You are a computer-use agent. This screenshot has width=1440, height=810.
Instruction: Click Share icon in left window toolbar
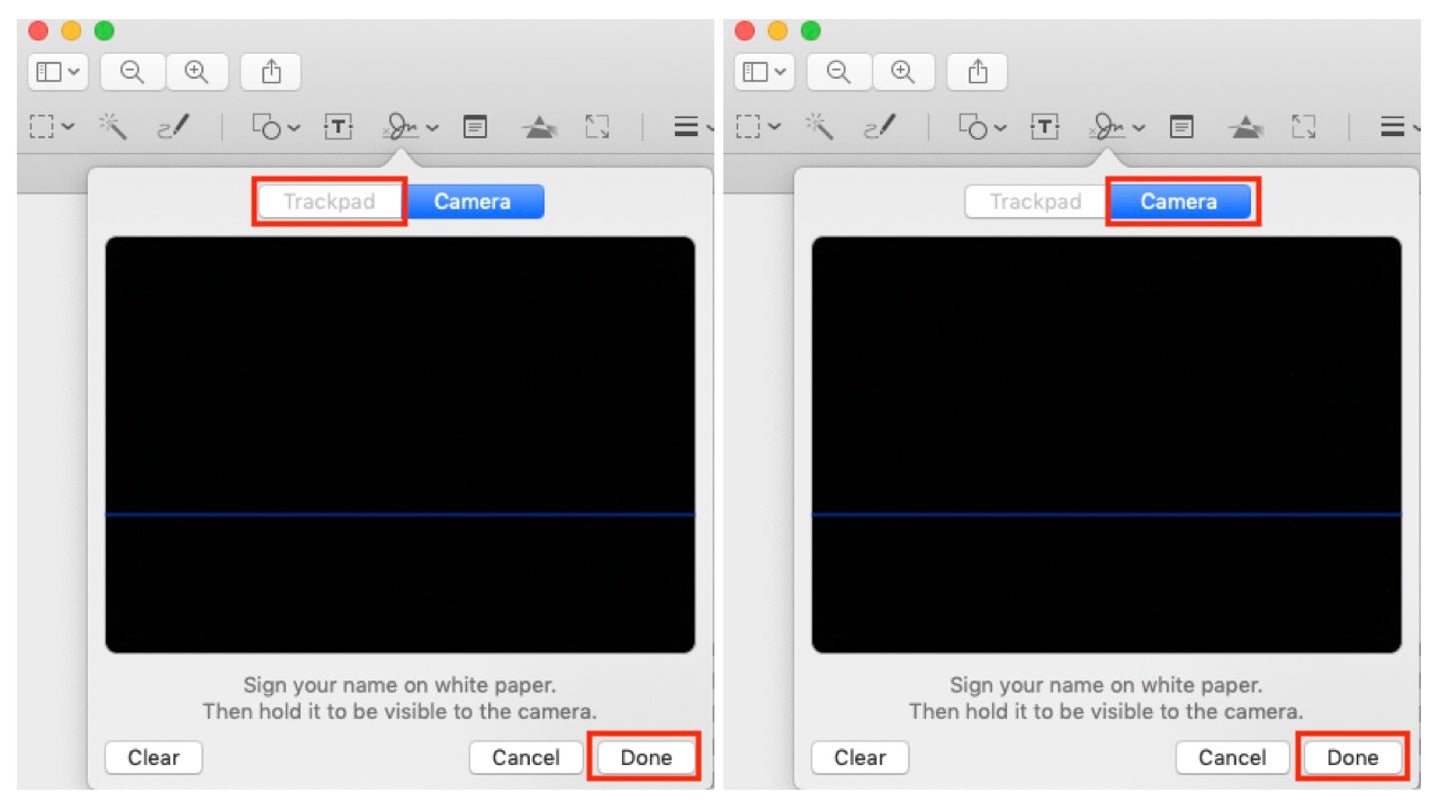[271, 72]
